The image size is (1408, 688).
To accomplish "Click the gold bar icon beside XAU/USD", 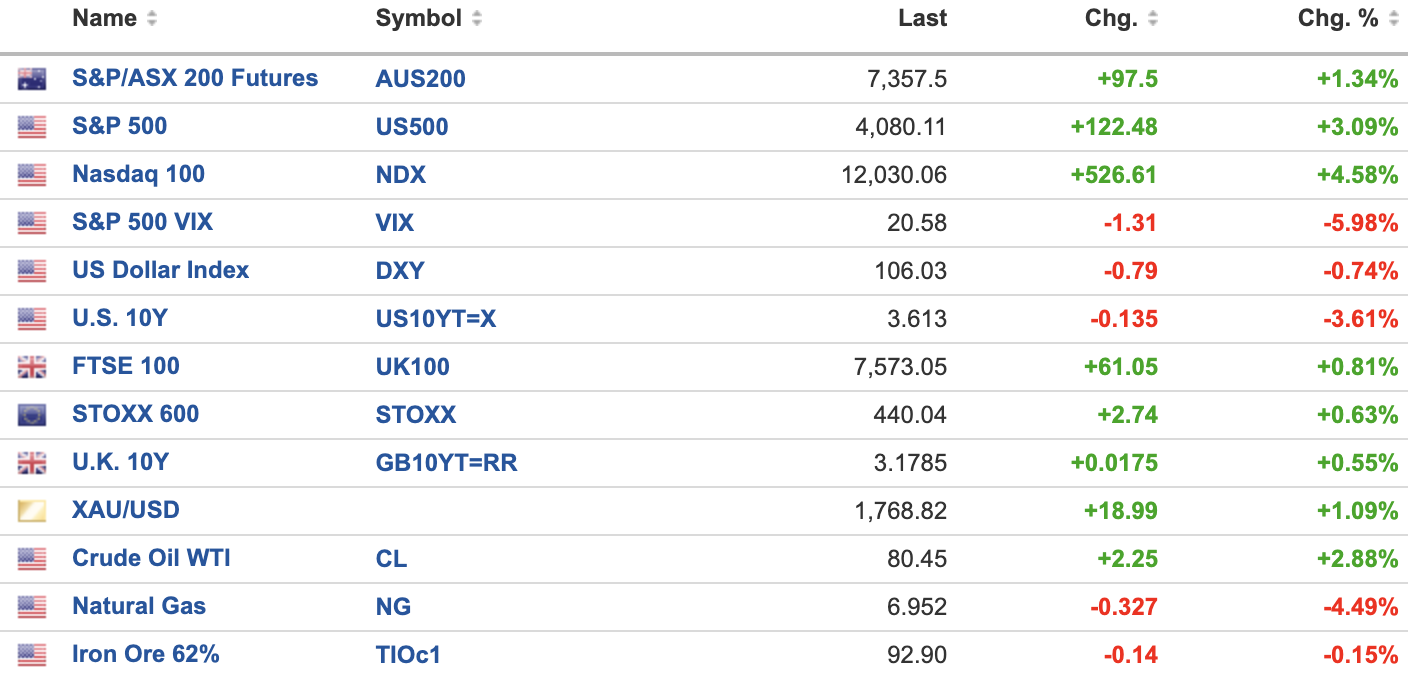I will [x=32, y=511].
